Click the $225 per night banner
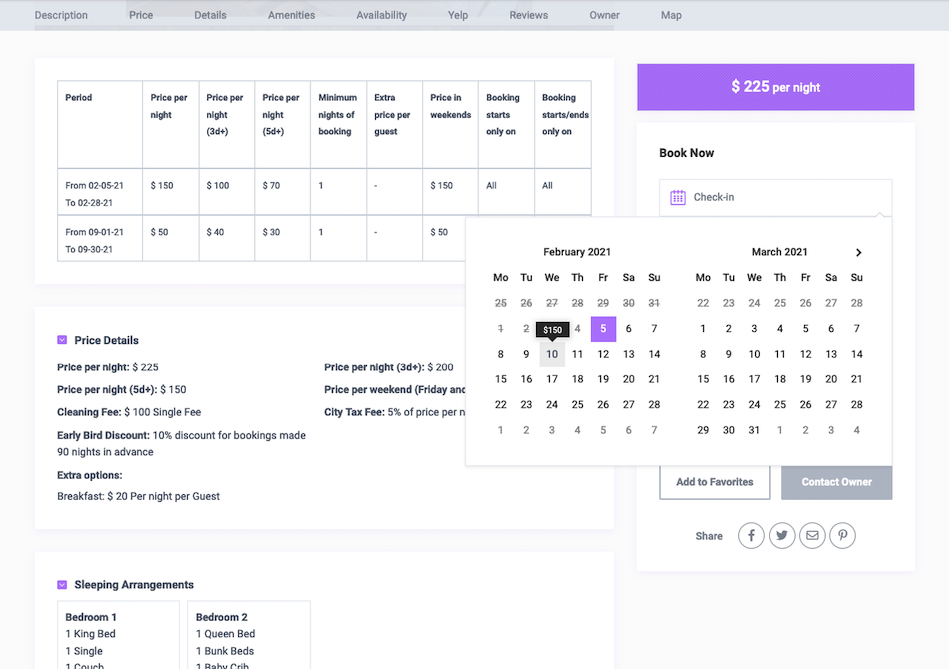 (x=775, y=87)
